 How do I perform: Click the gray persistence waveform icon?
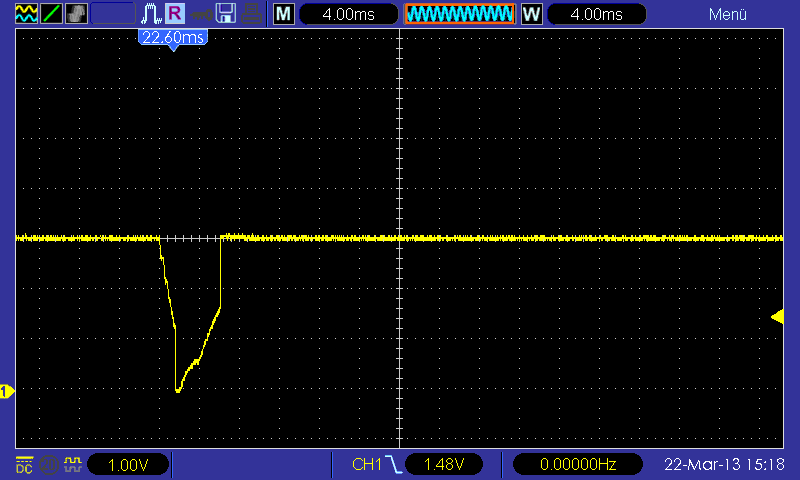click(77, 13)
